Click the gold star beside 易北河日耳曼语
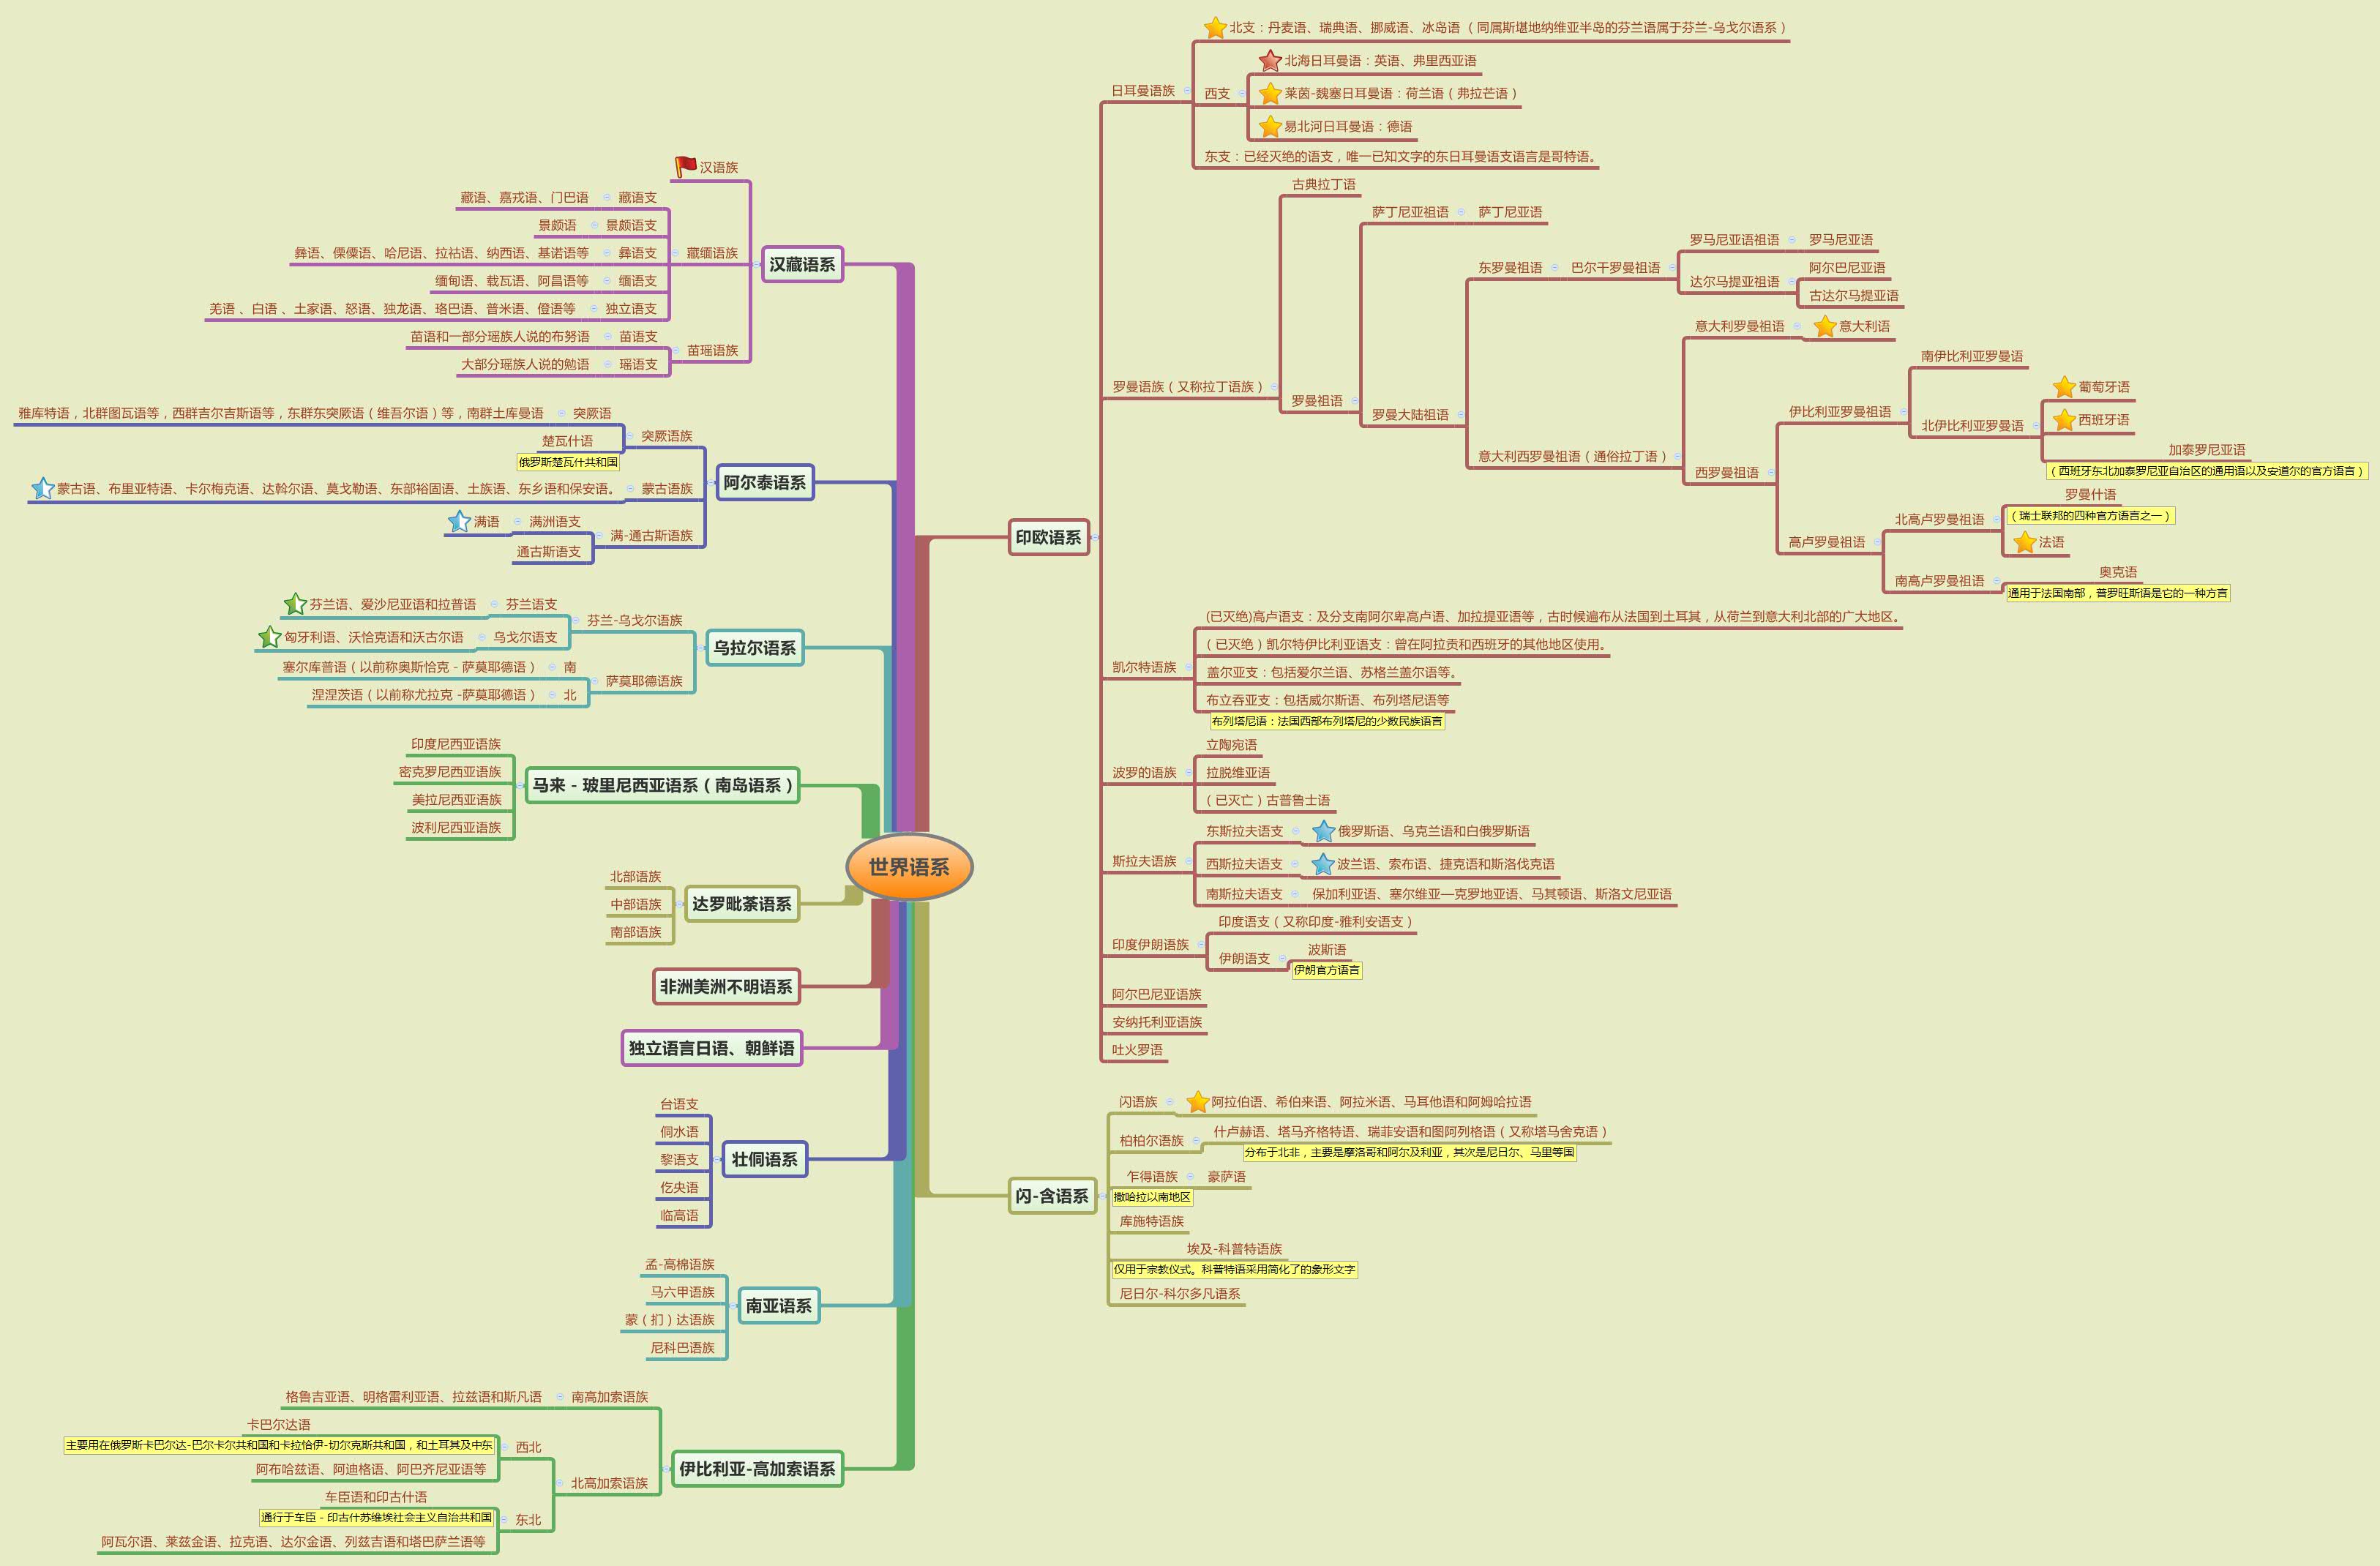 pyautogui.click(x=1270, y=127)
